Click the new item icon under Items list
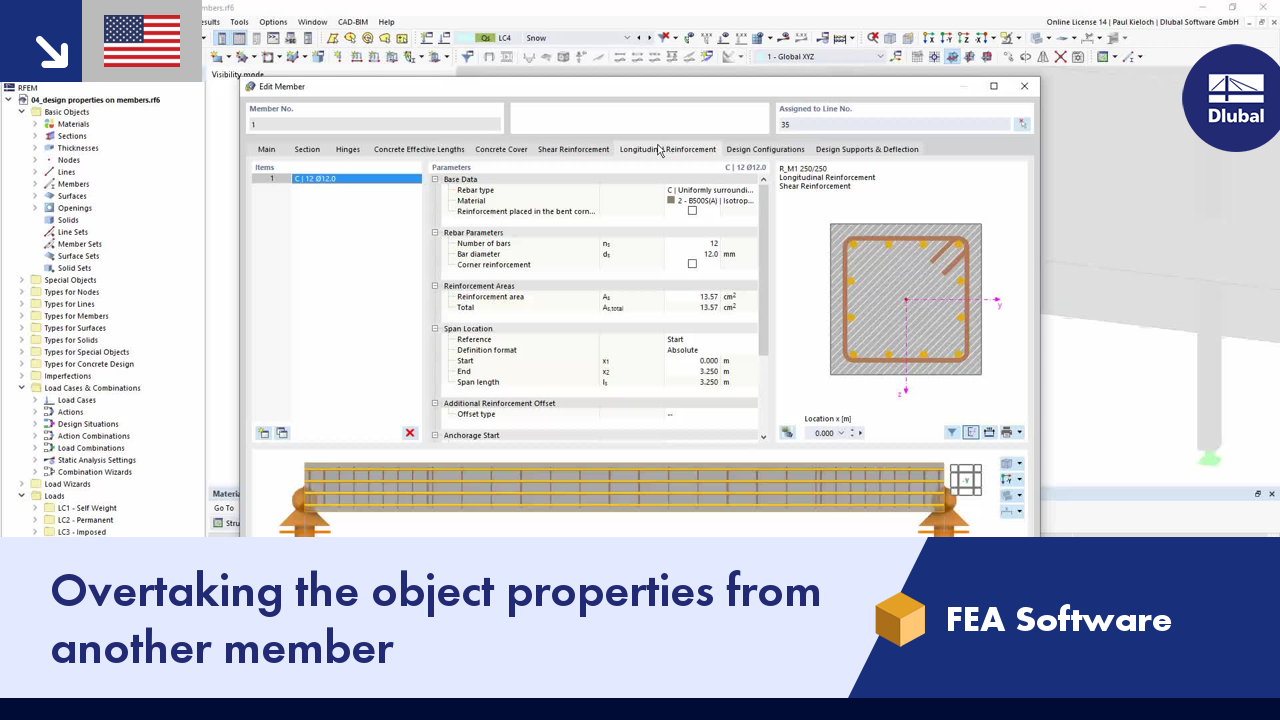Screen dimensions: 1280x720 point(263,433)
